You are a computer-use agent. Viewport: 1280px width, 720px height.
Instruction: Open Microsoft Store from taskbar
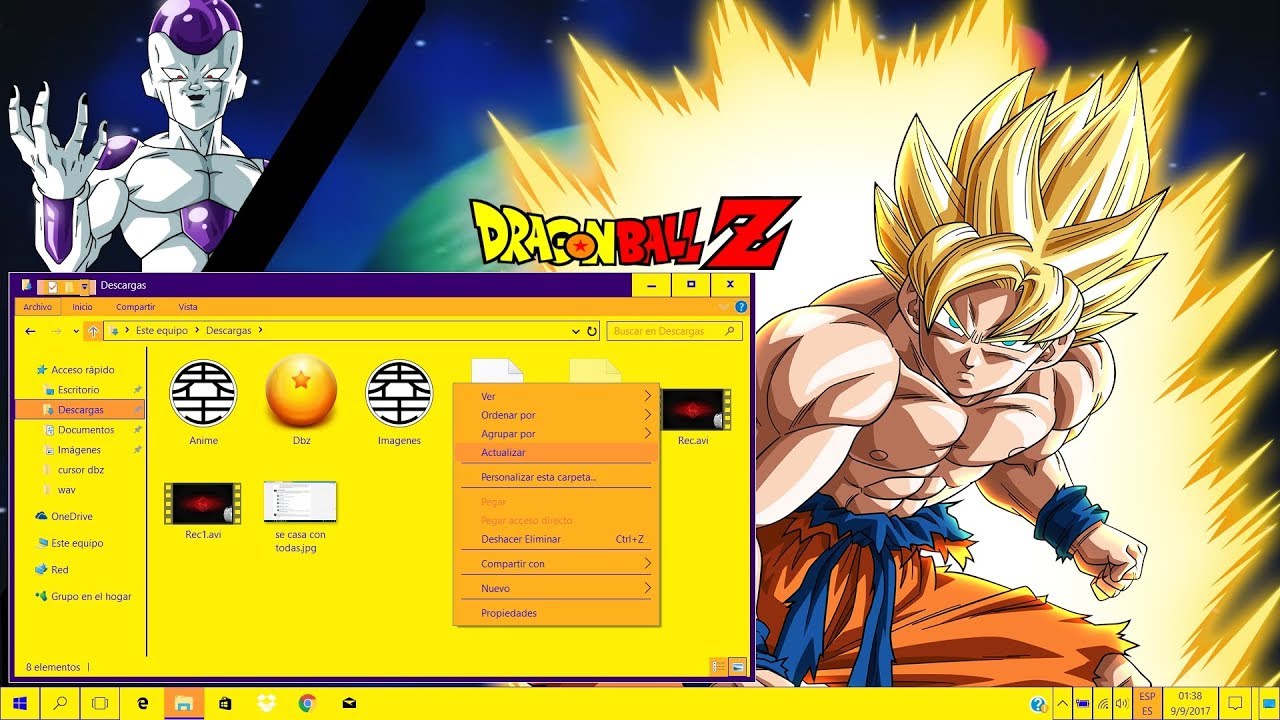225,703
